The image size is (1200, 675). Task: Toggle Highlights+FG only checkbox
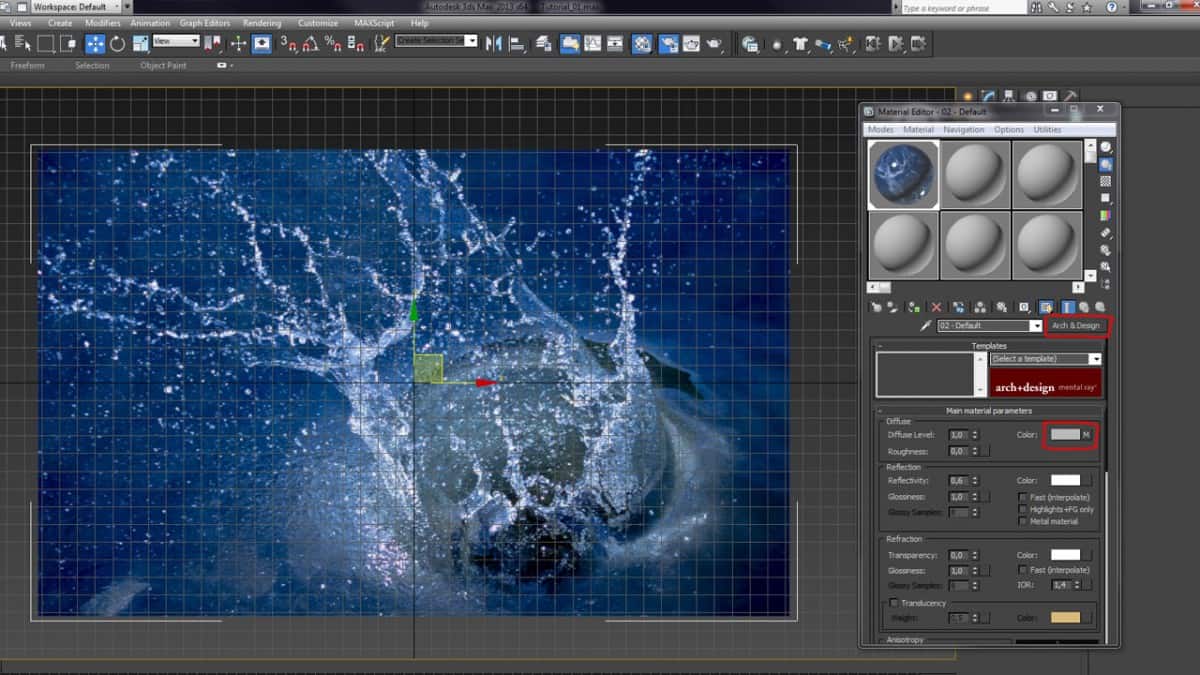[1022, 509]
